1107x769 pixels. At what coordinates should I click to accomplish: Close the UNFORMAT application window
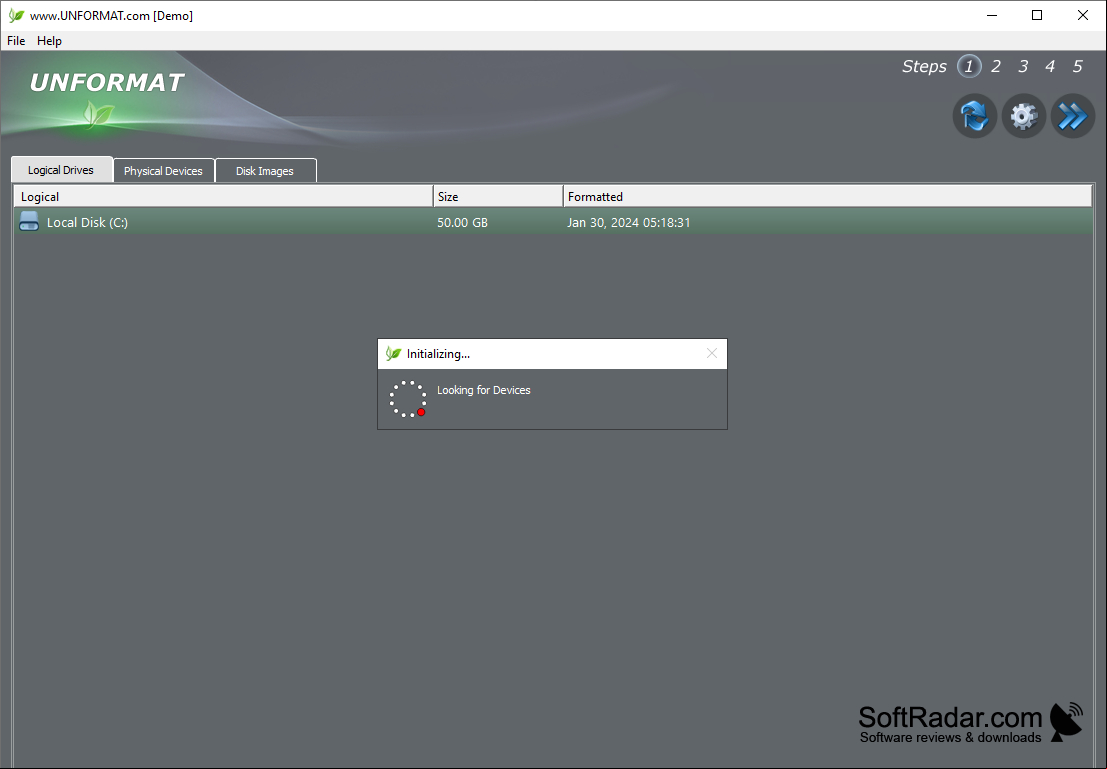(1083, 16)
